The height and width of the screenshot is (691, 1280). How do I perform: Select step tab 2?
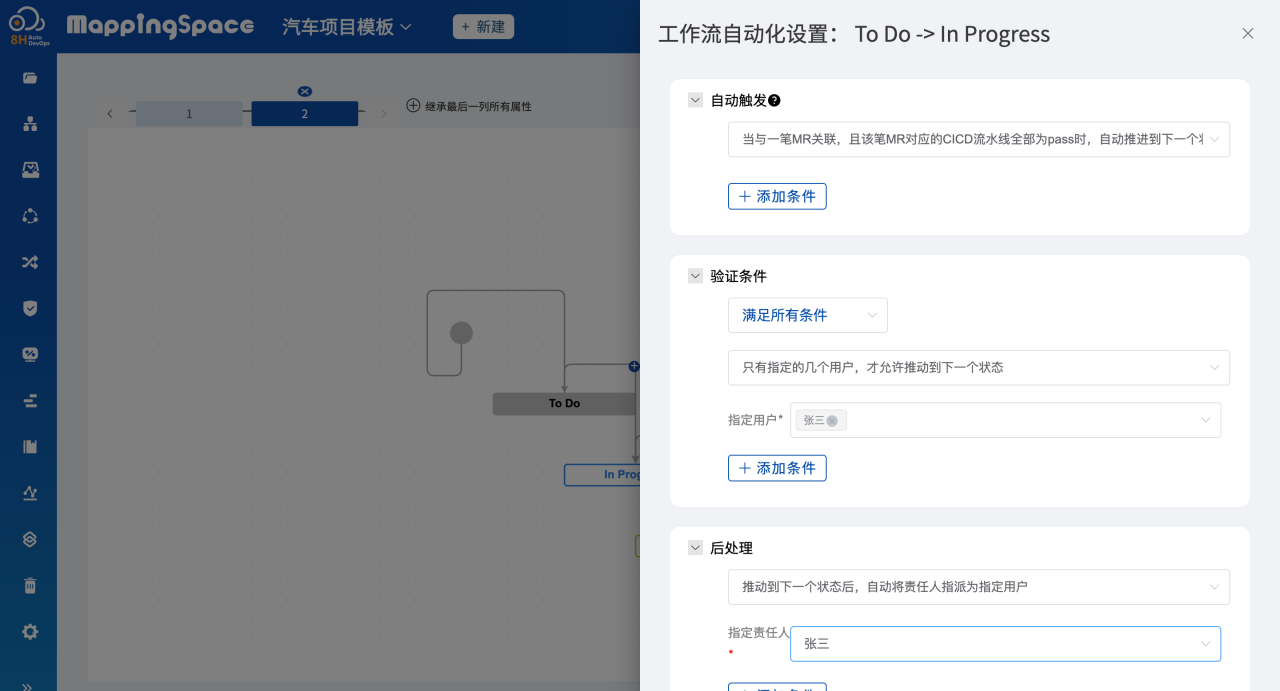point(305,114)
